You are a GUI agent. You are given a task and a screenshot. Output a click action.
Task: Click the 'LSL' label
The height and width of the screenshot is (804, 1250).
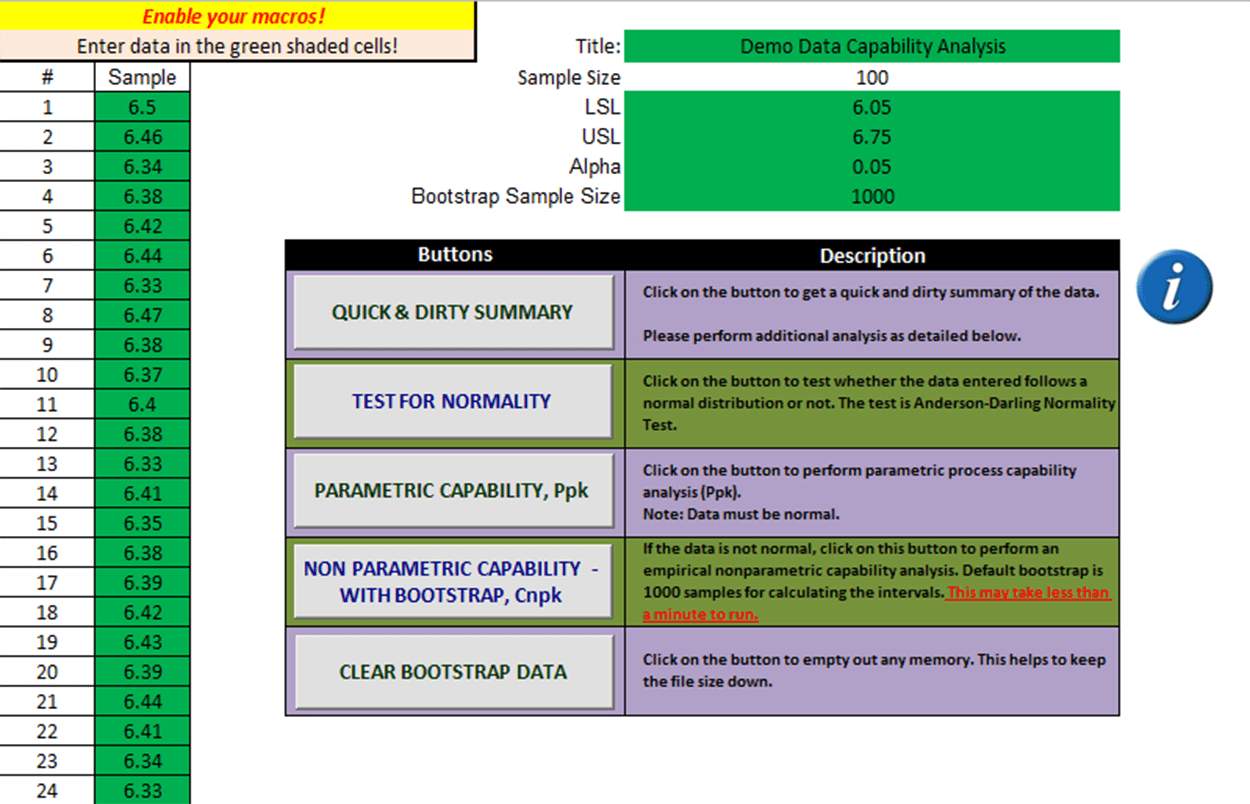click(602, 107)
